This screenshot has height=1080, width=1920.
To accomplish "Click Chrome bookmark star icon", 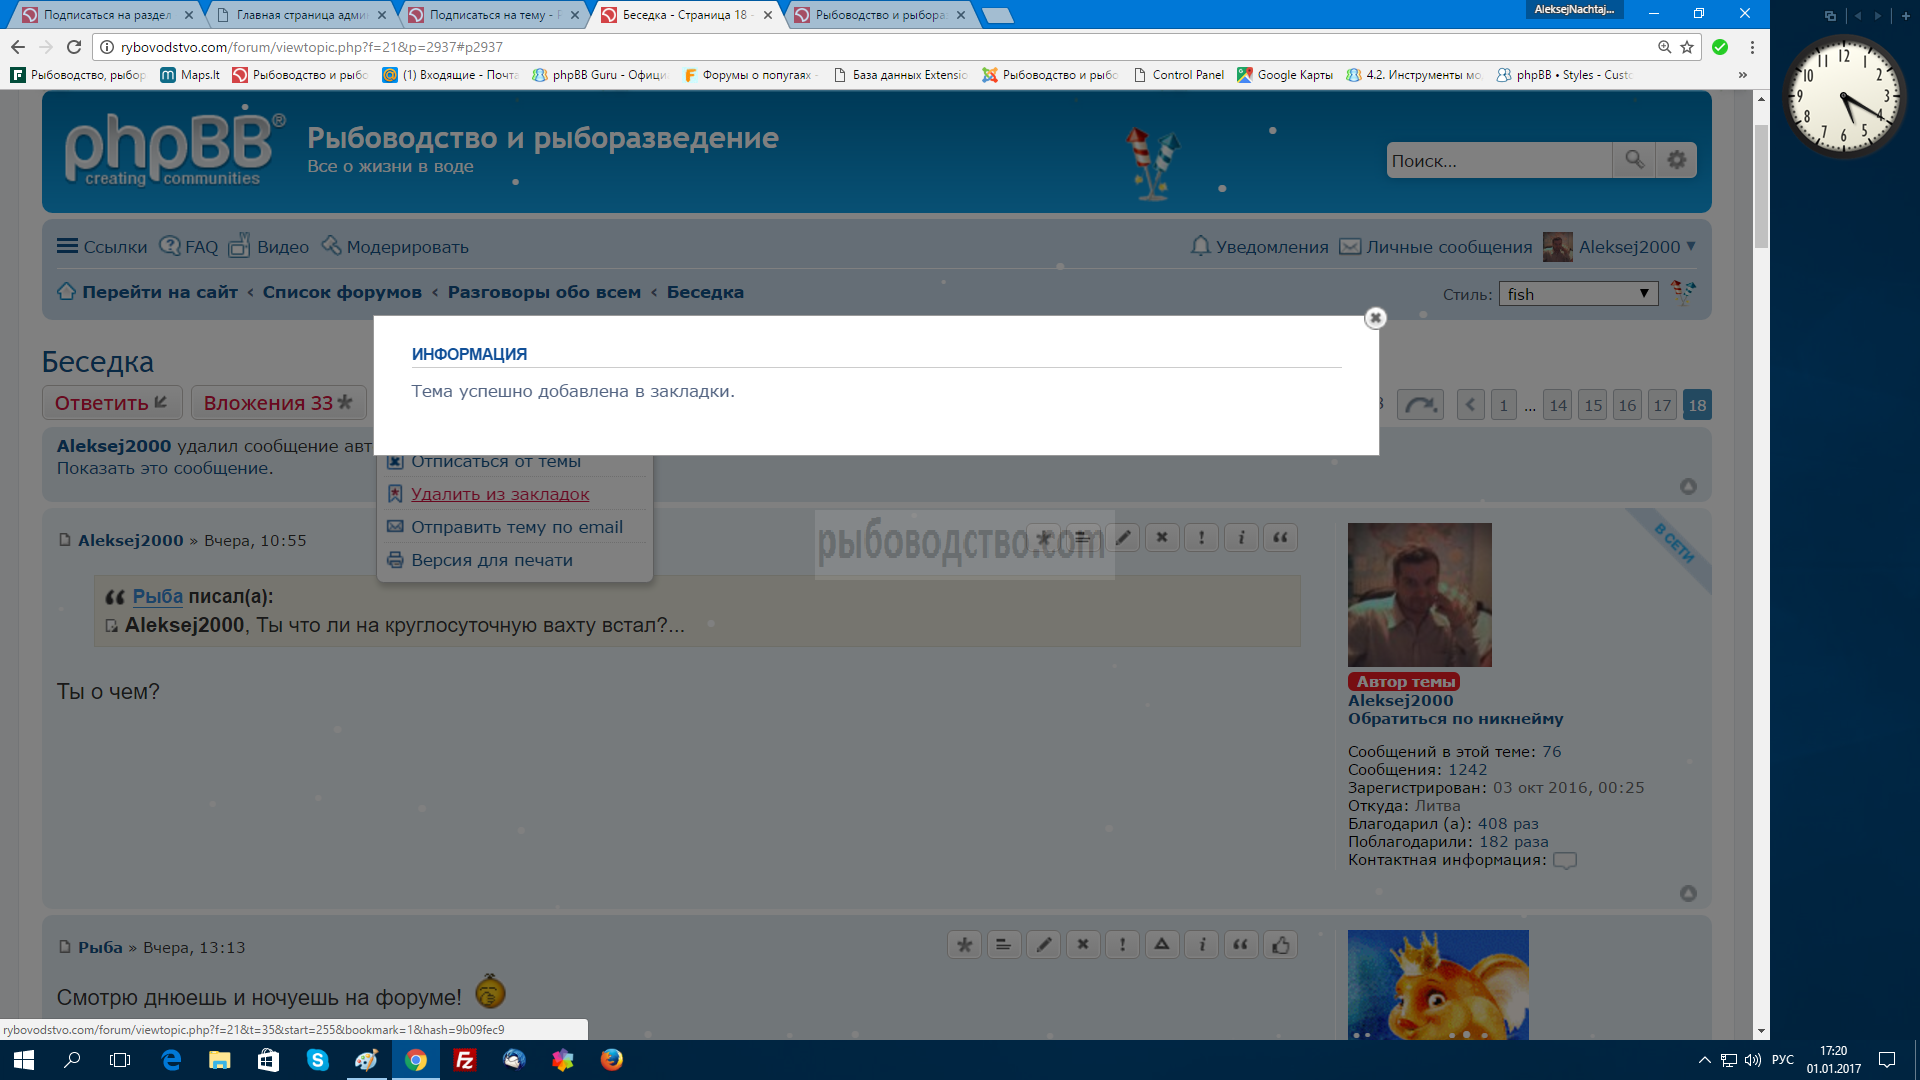I will pos(1687,47).
